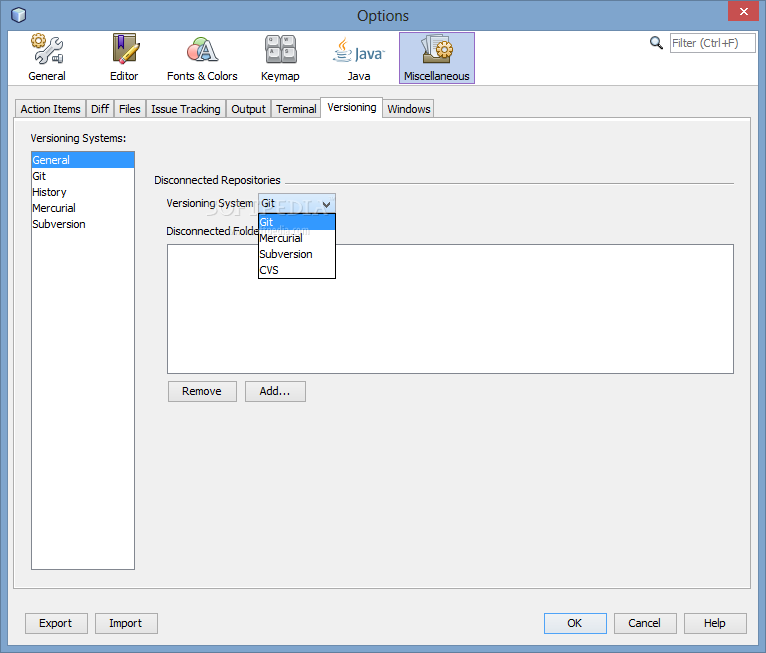Choose Git from the open dropdown list
The image size is (766, 653).
[297, 222]
